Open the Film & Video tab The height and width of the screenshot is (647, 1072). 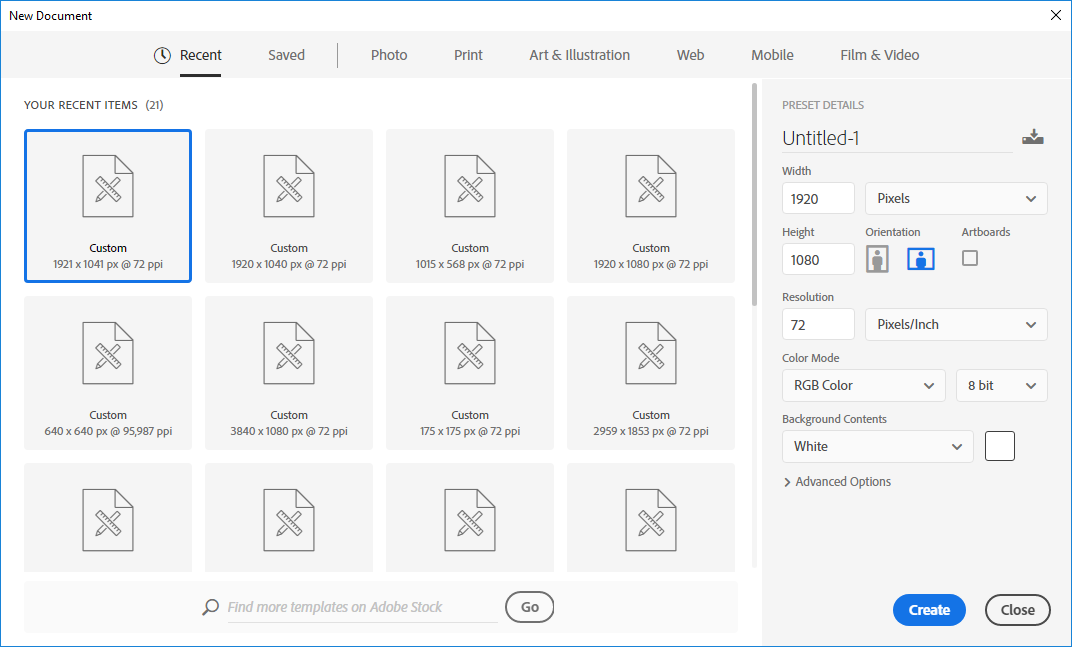coord(880,55)
